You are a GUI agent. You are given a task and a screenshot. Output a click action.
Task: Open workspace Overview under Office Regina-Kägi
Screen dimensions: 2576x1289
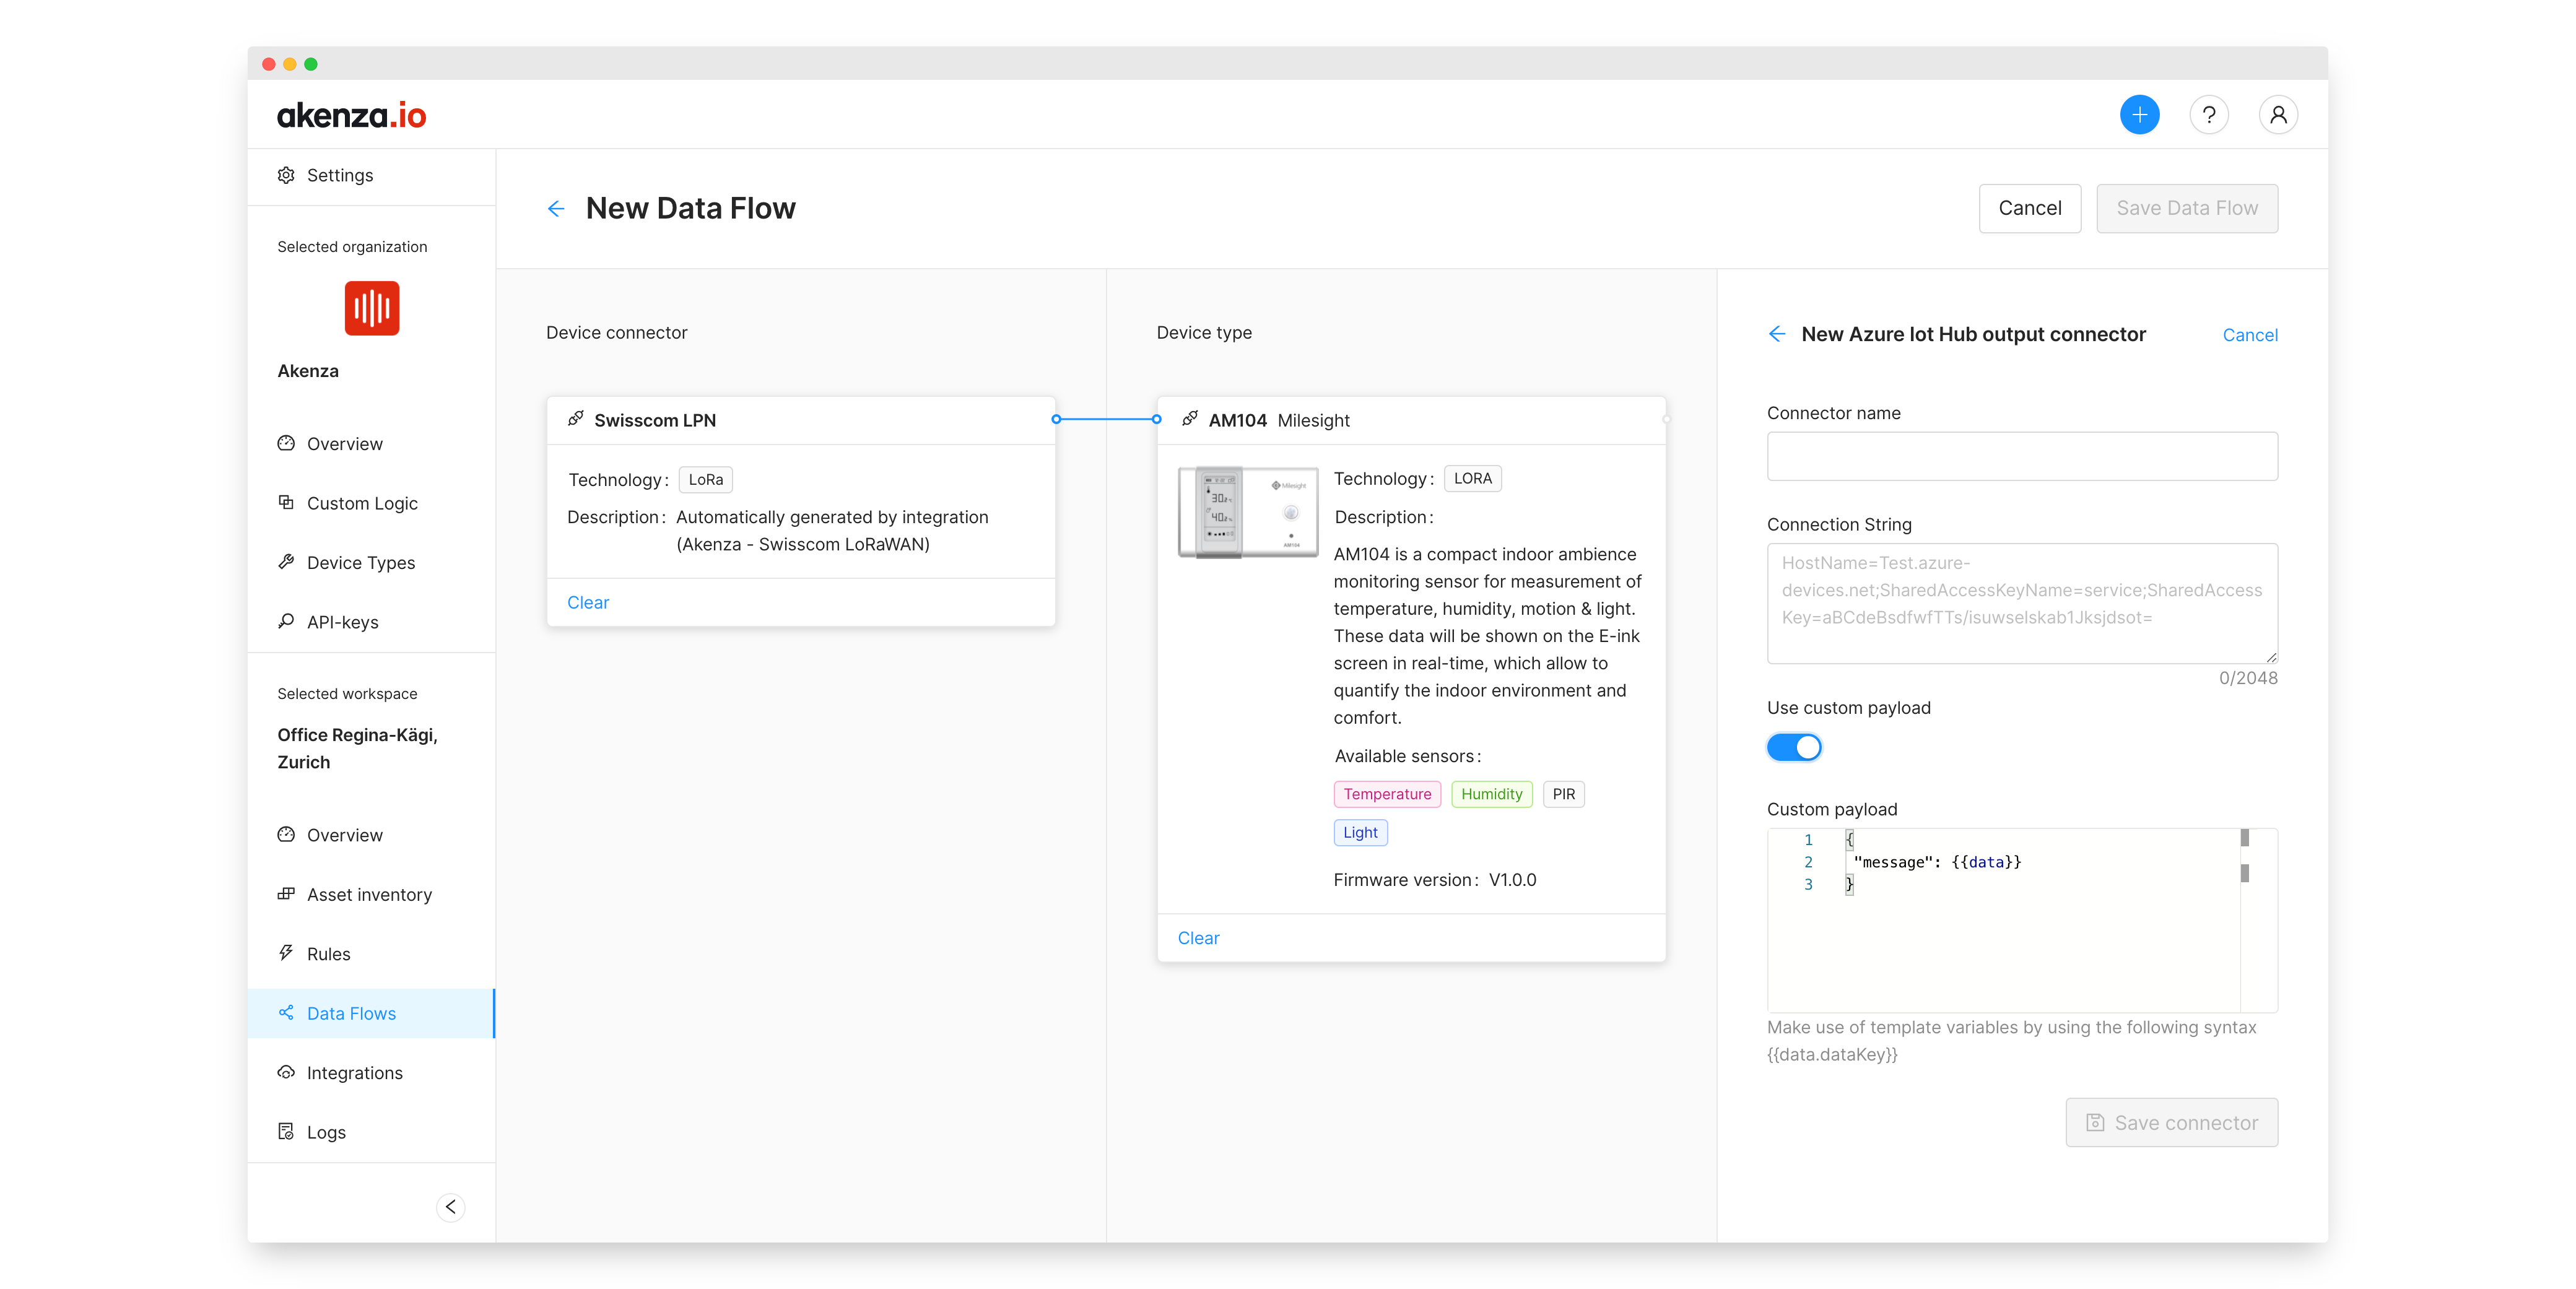371,835
